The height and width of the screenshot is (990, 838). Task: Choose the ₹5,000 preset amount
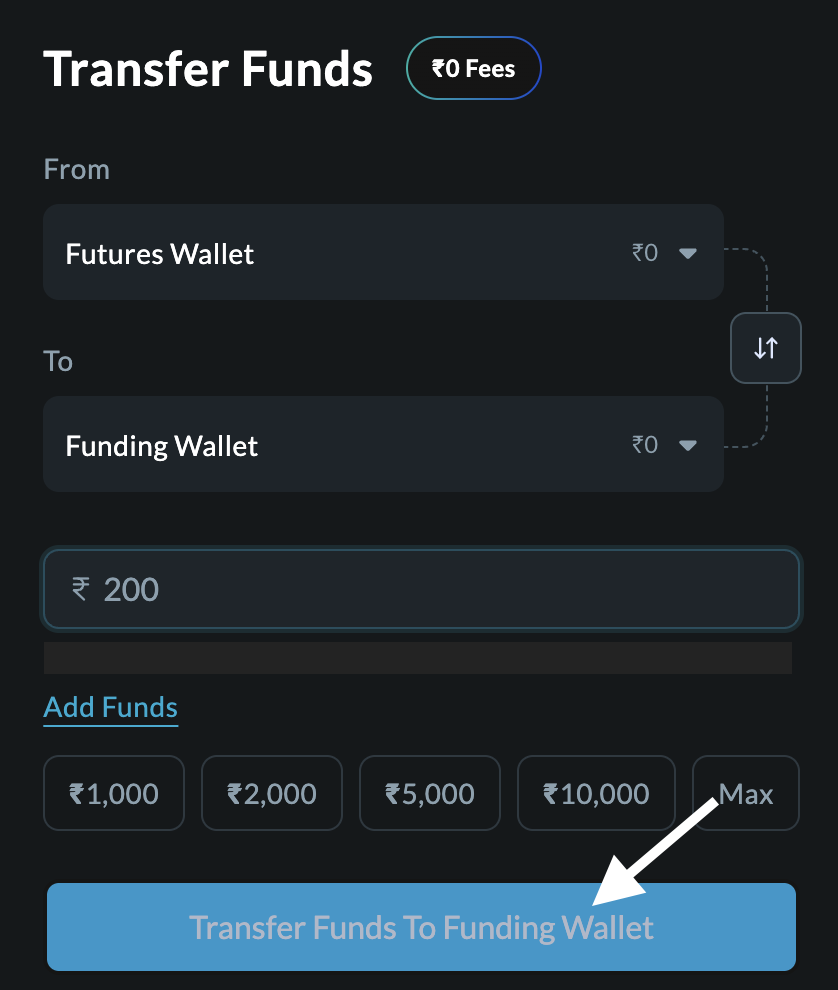[430, 794]
